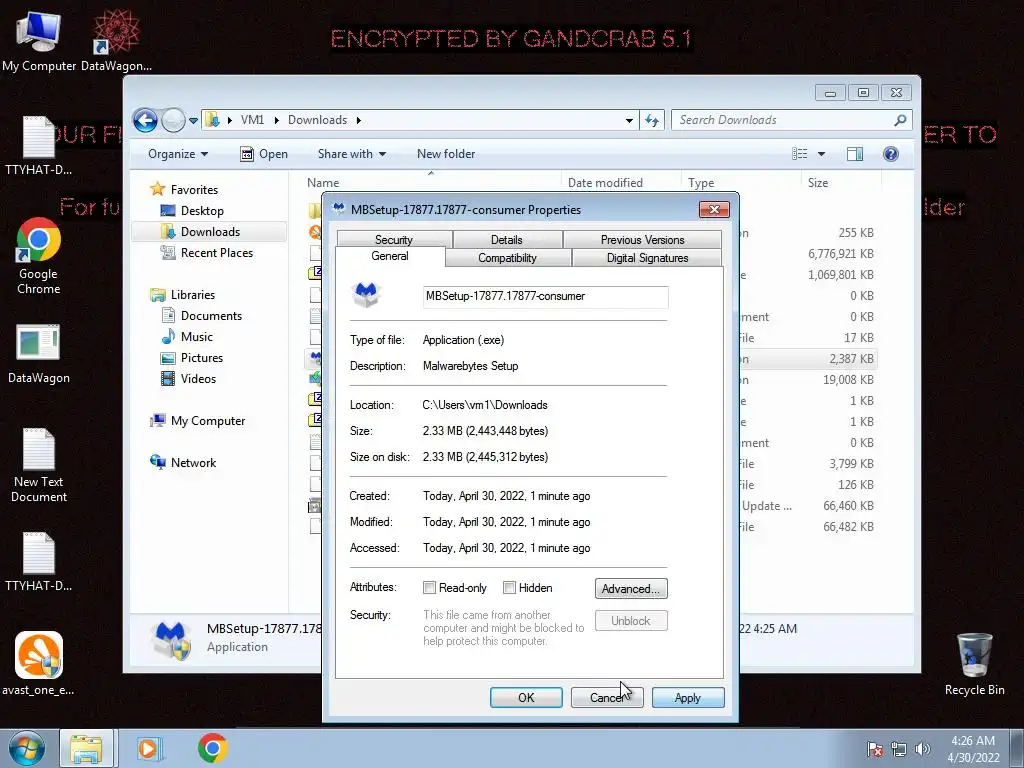Click Explorer's forward arrow button
Image resolution: width=1024 pixels, height=768 pixels.
[x=173, y=120]
